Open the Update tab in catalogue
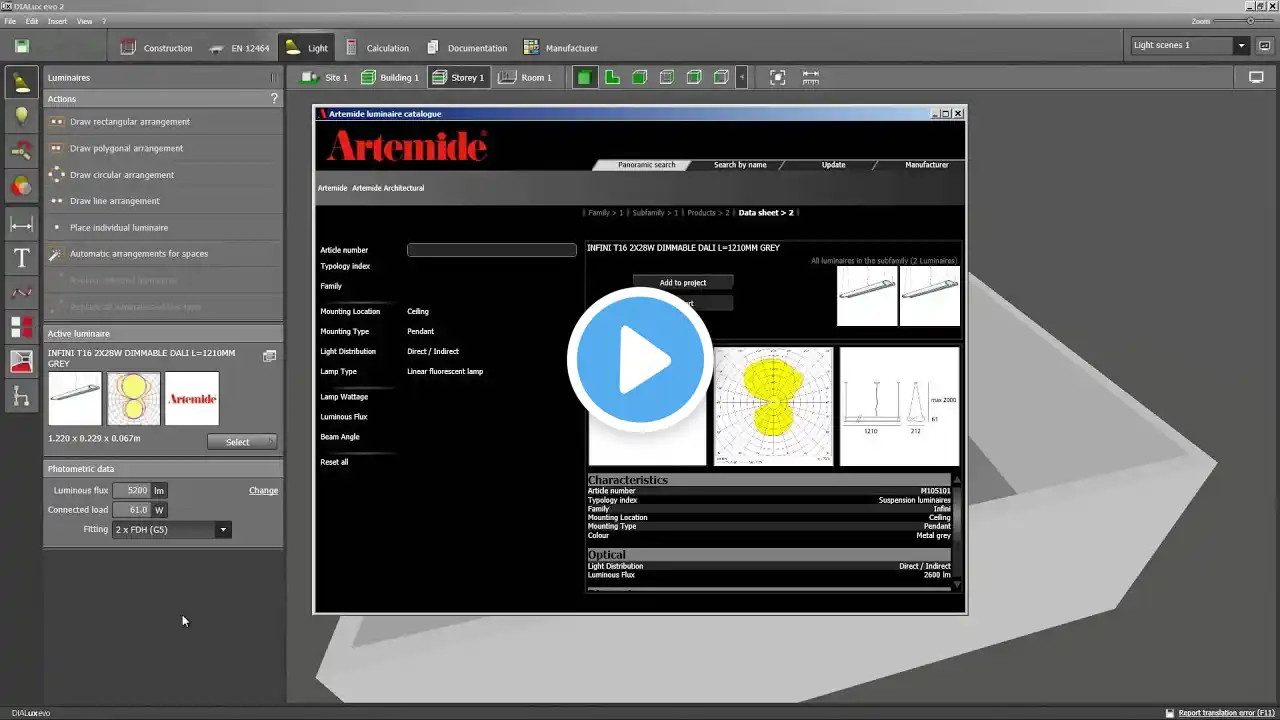Image resolution: width=1280 pixels, height=720 pixels. 833,165
